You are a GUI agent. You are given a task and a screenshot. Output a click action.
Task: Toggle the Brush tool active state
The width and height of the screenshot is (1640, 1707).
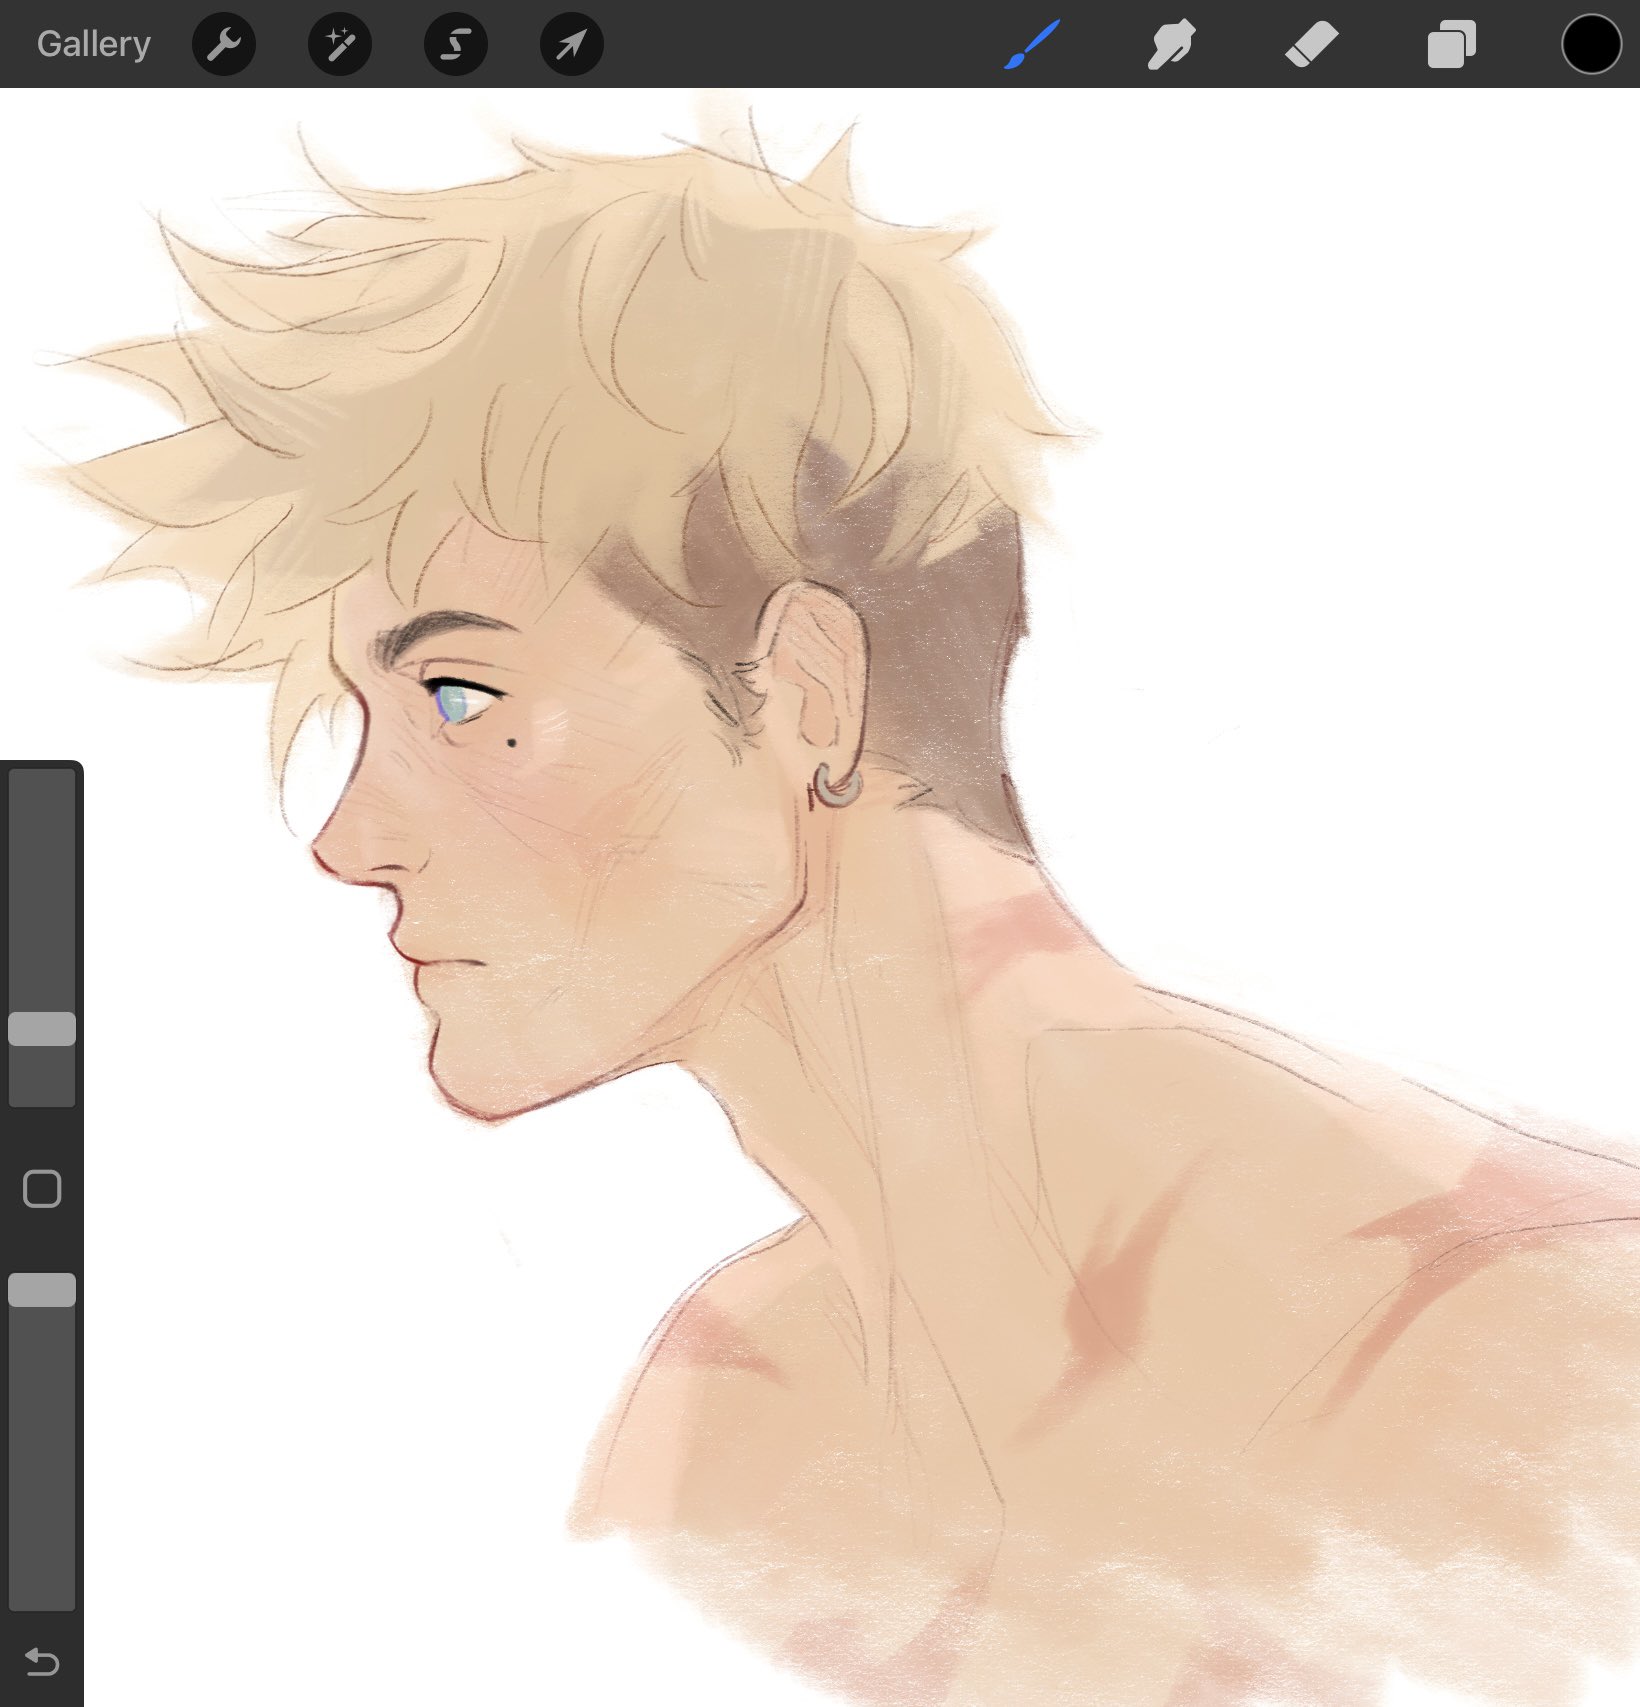pyautogui.click(x=1031, y=43)
